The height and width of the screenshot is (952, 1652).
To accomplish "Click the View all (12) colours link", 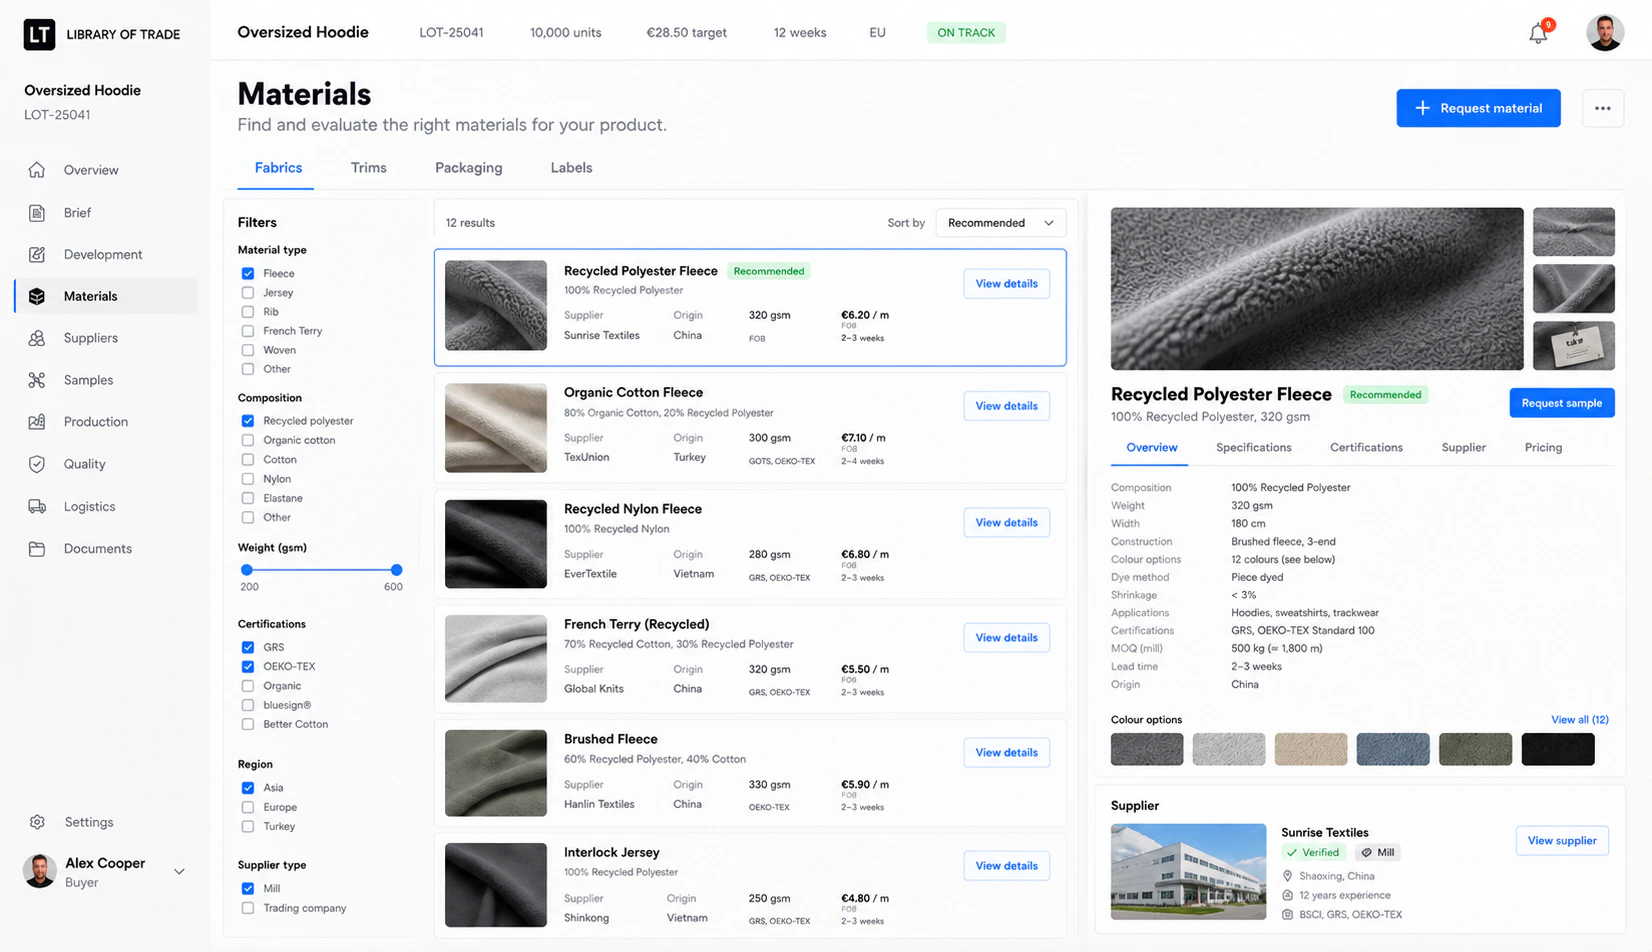I will 1580,720.
